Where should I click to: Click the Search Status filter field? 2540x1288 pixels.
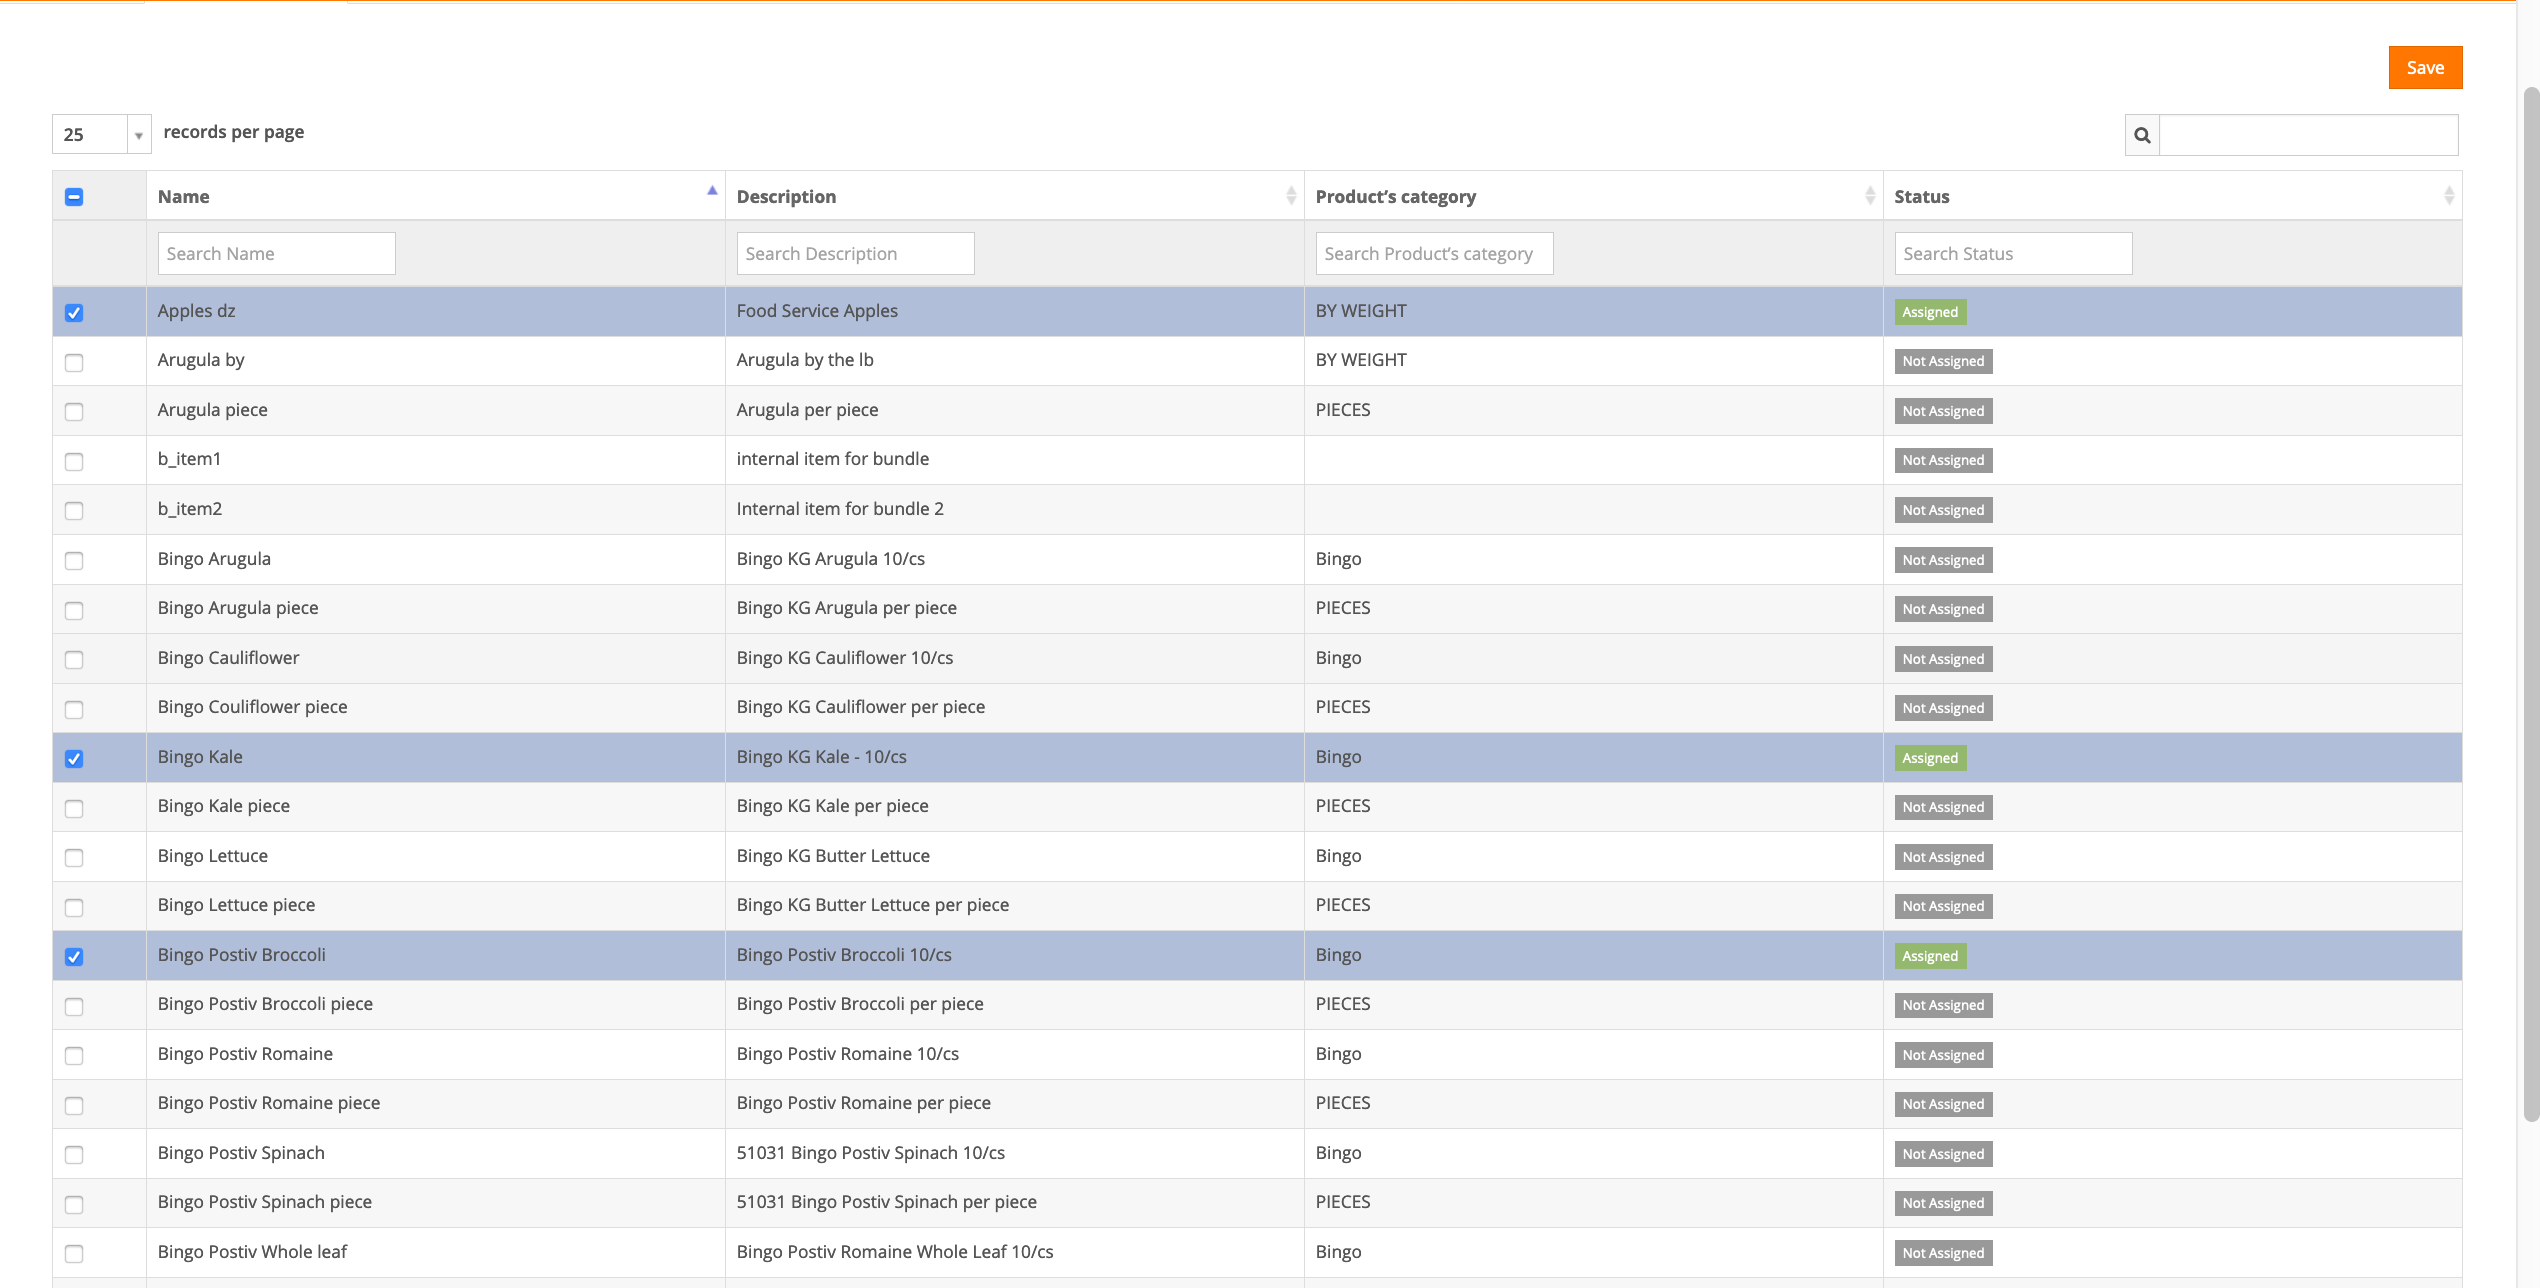click(2012, 254)
